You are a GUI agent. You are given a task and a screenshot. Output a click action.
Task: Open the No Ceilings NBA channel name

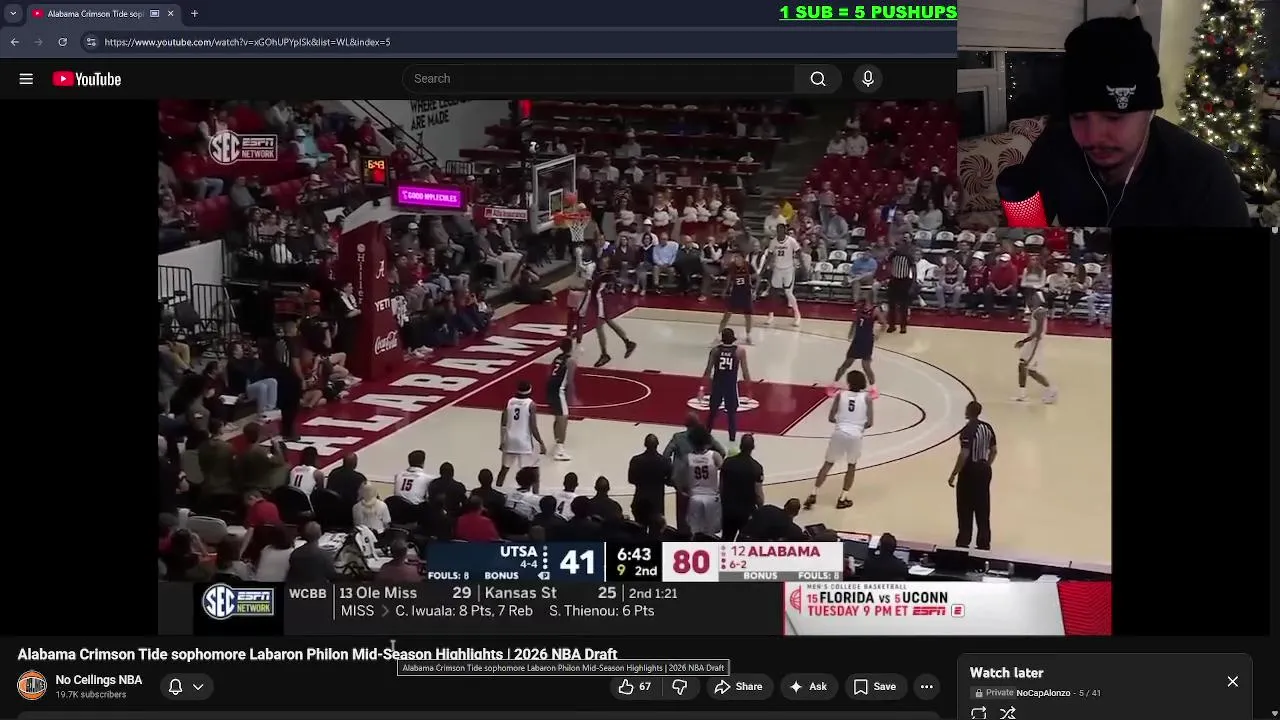[x=99, y=680]
